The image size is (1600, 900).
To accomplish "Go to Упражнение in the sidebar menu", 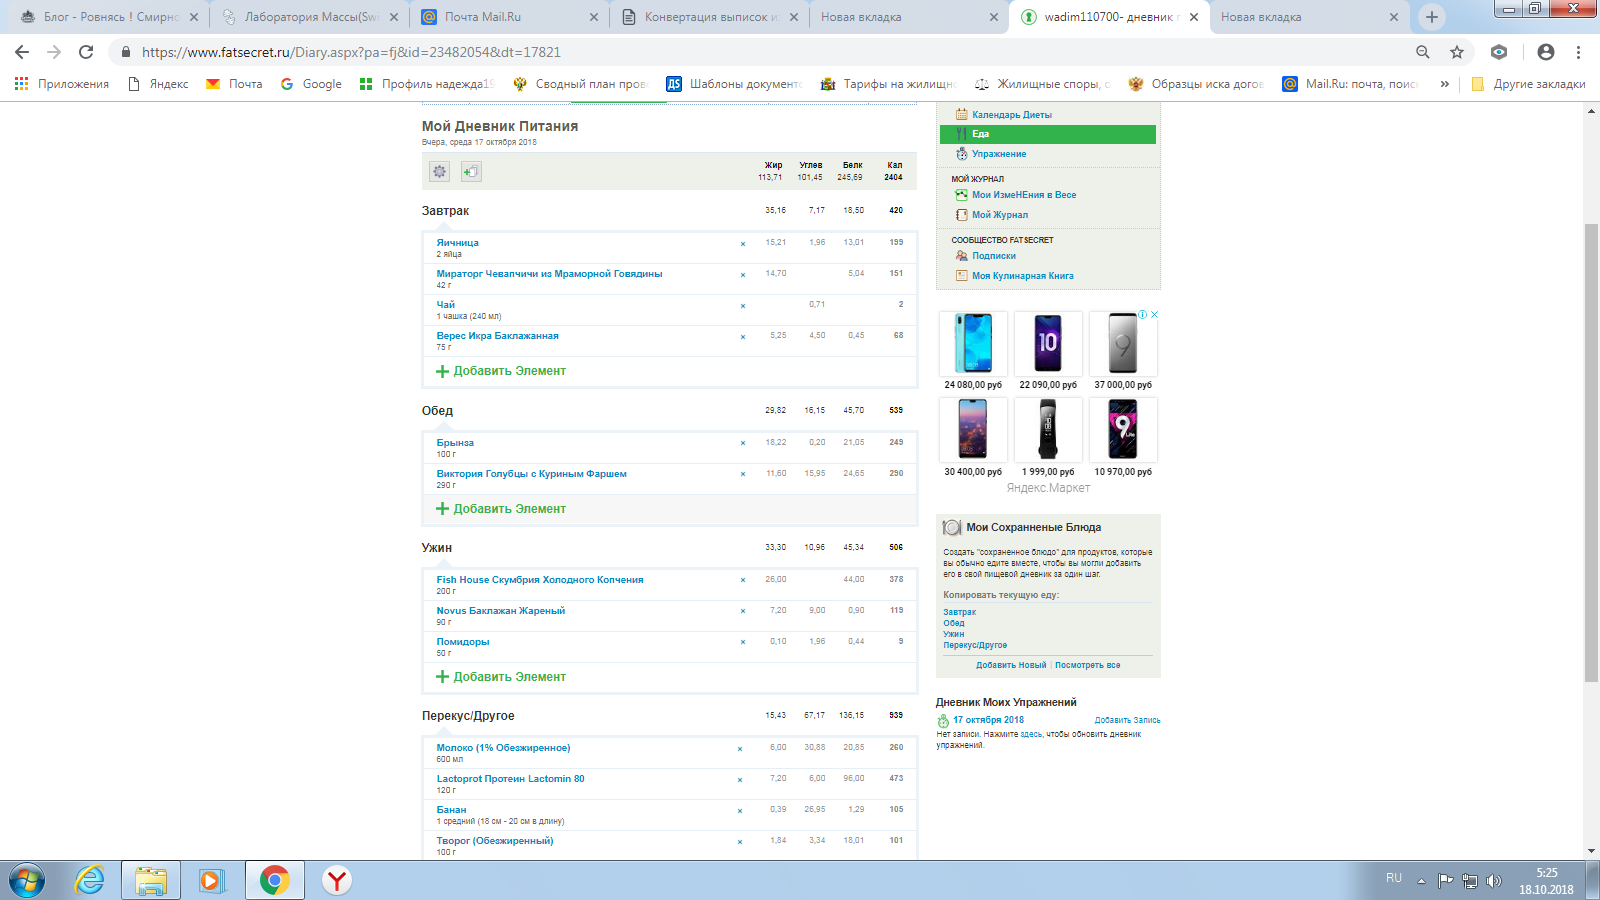I will click(x=999, y=154).
